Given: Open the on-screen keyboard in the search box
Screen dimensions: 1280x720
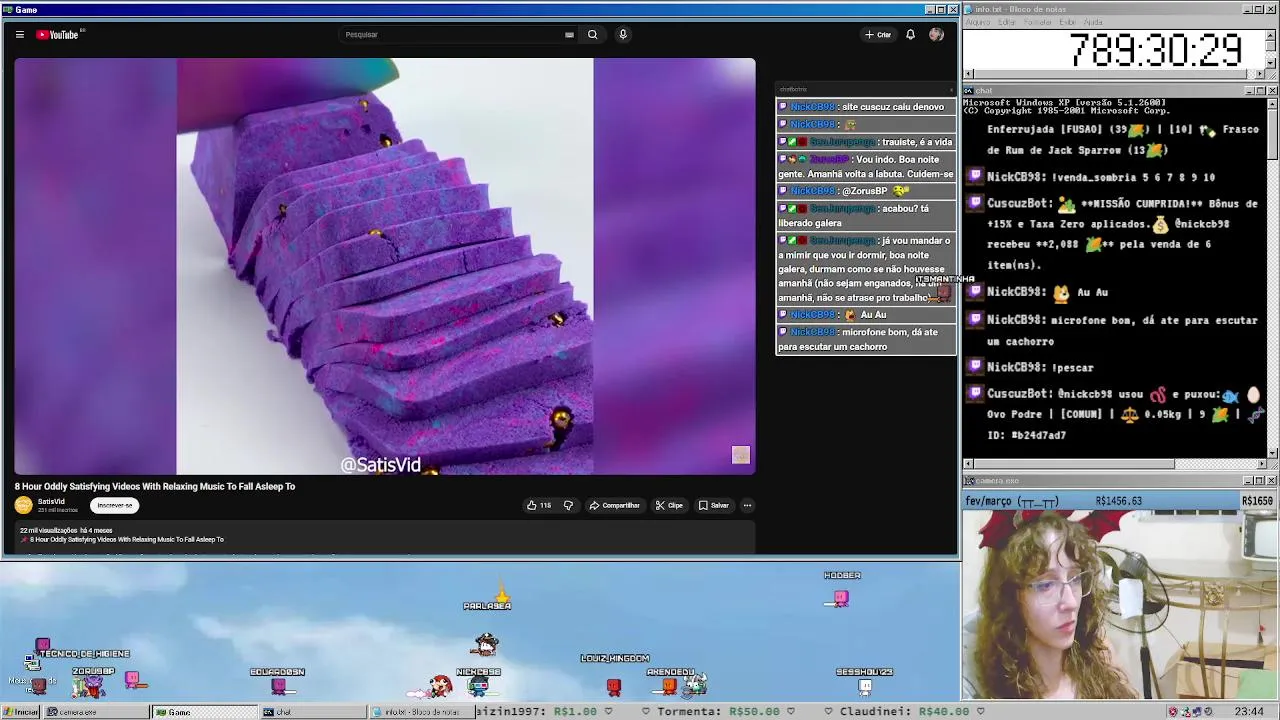Looking at the screenshot, I should 569,34.
